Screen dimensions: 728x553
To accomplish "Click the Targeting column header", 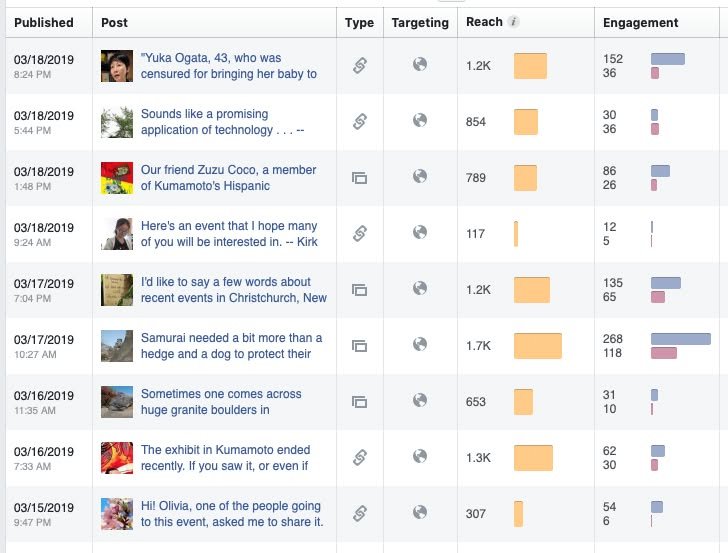I will tap(420, 22).
